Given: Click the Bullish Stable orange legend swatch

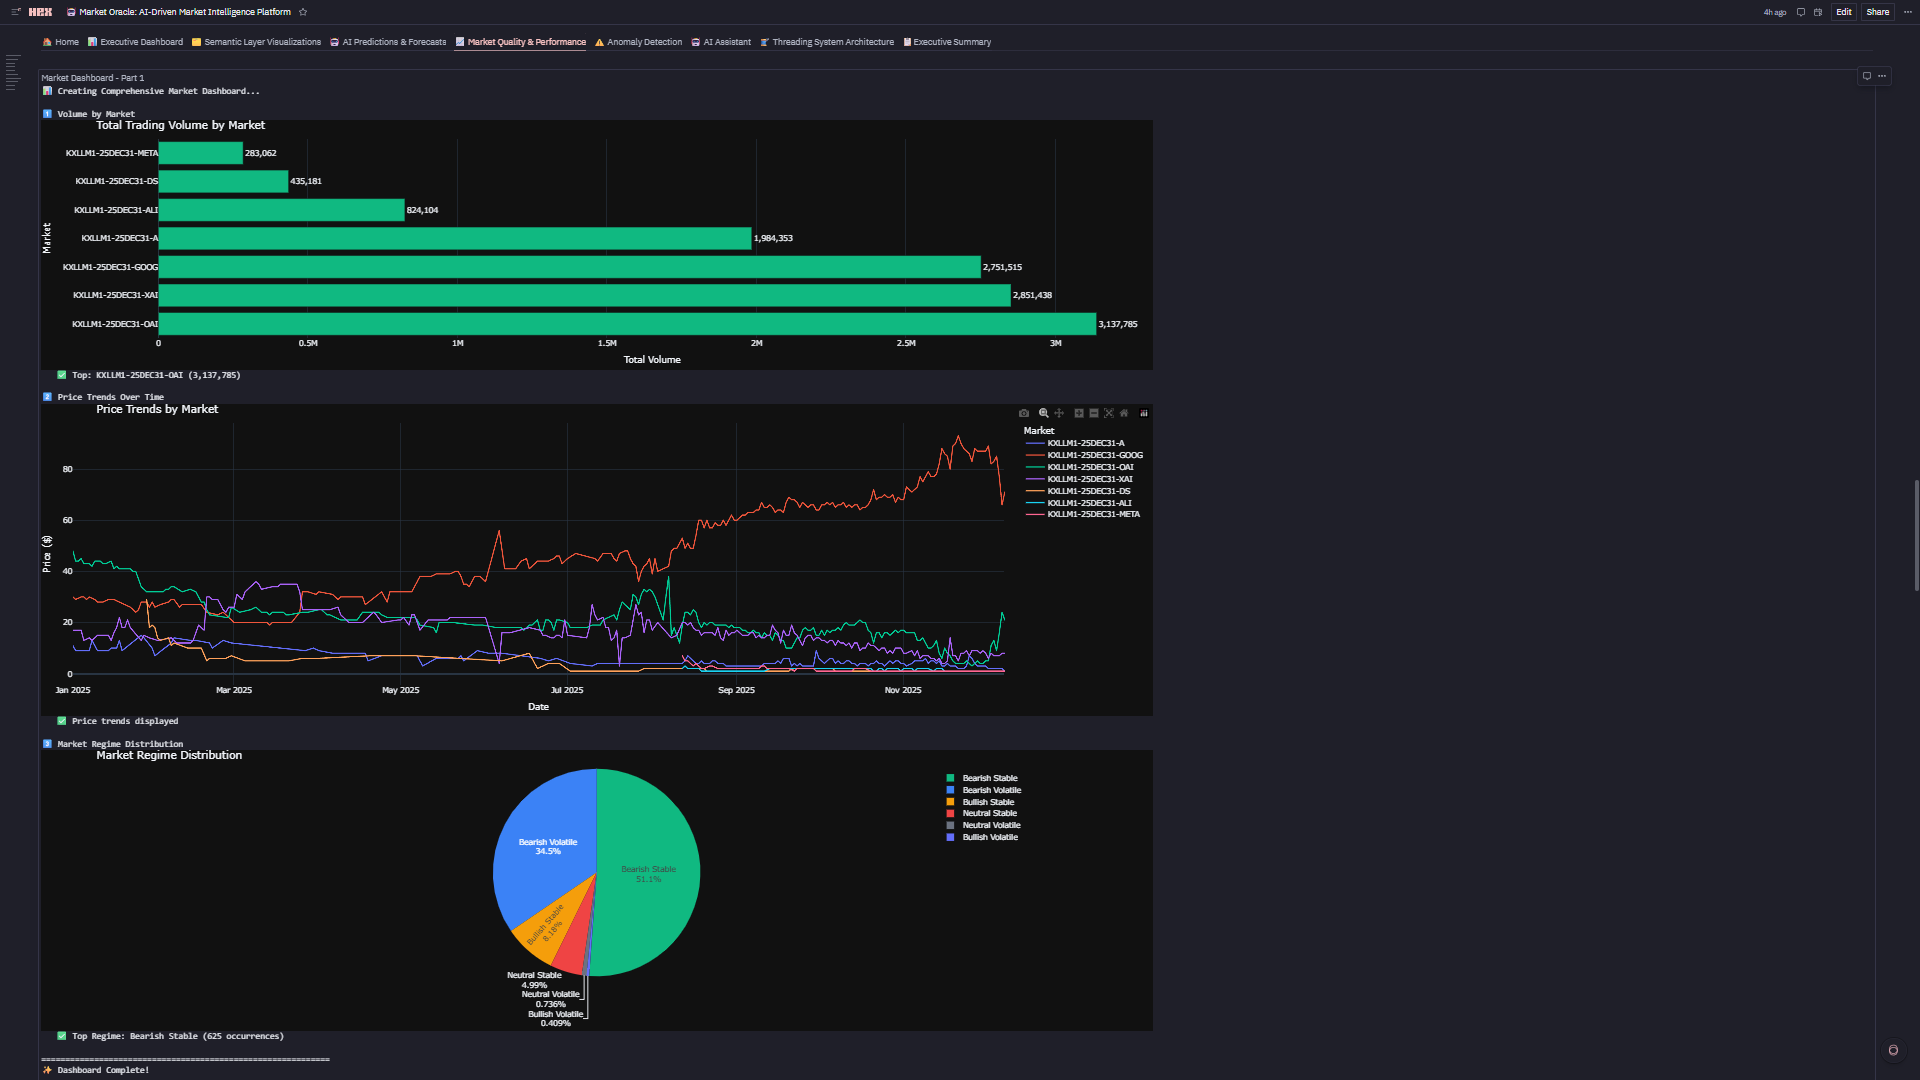Looking at the screenshot, I should 950,802.
